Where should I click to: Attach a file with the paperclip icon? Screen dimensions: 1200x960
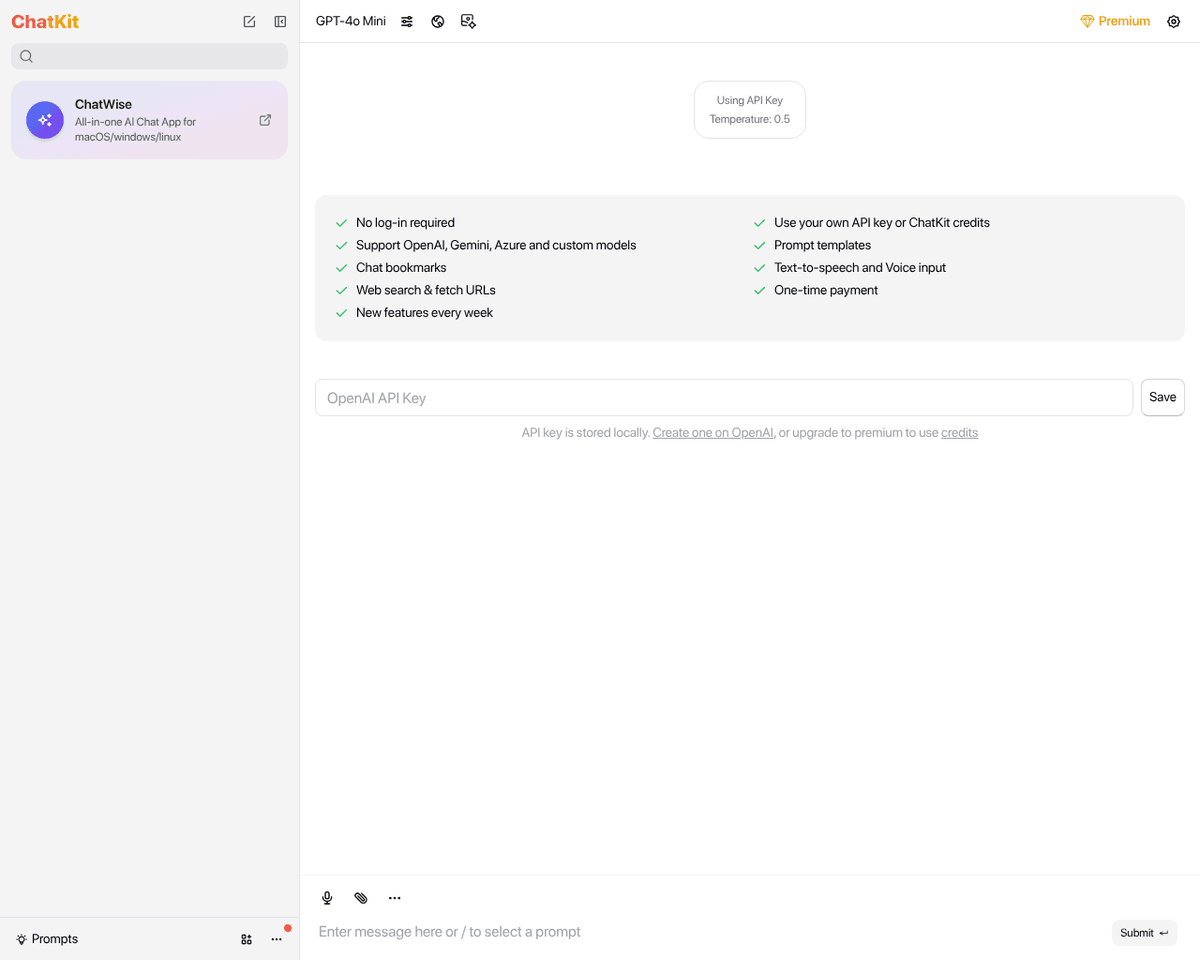[x=361, y=898]
